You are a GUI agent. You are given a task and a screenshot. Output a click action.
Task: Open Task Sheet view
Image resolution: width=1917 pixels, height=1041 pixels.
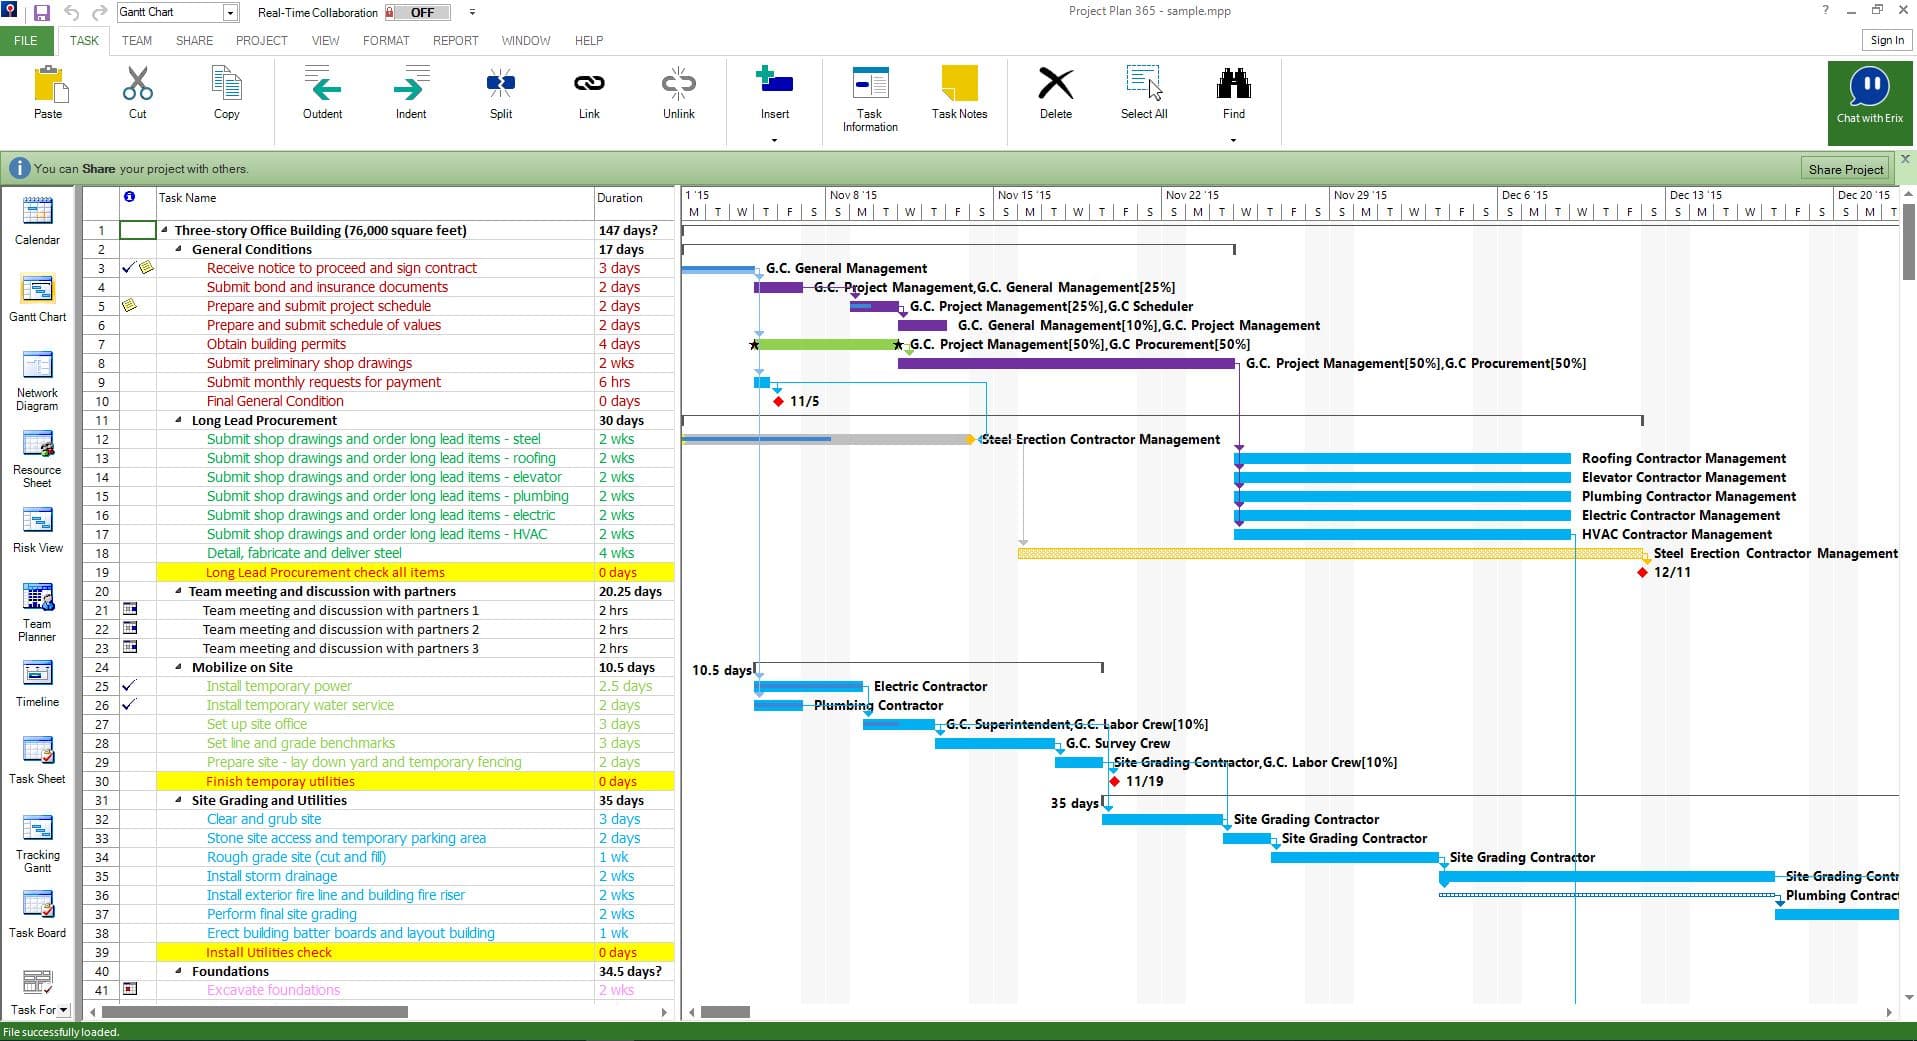pyautogui.click(x=37, y=760)
